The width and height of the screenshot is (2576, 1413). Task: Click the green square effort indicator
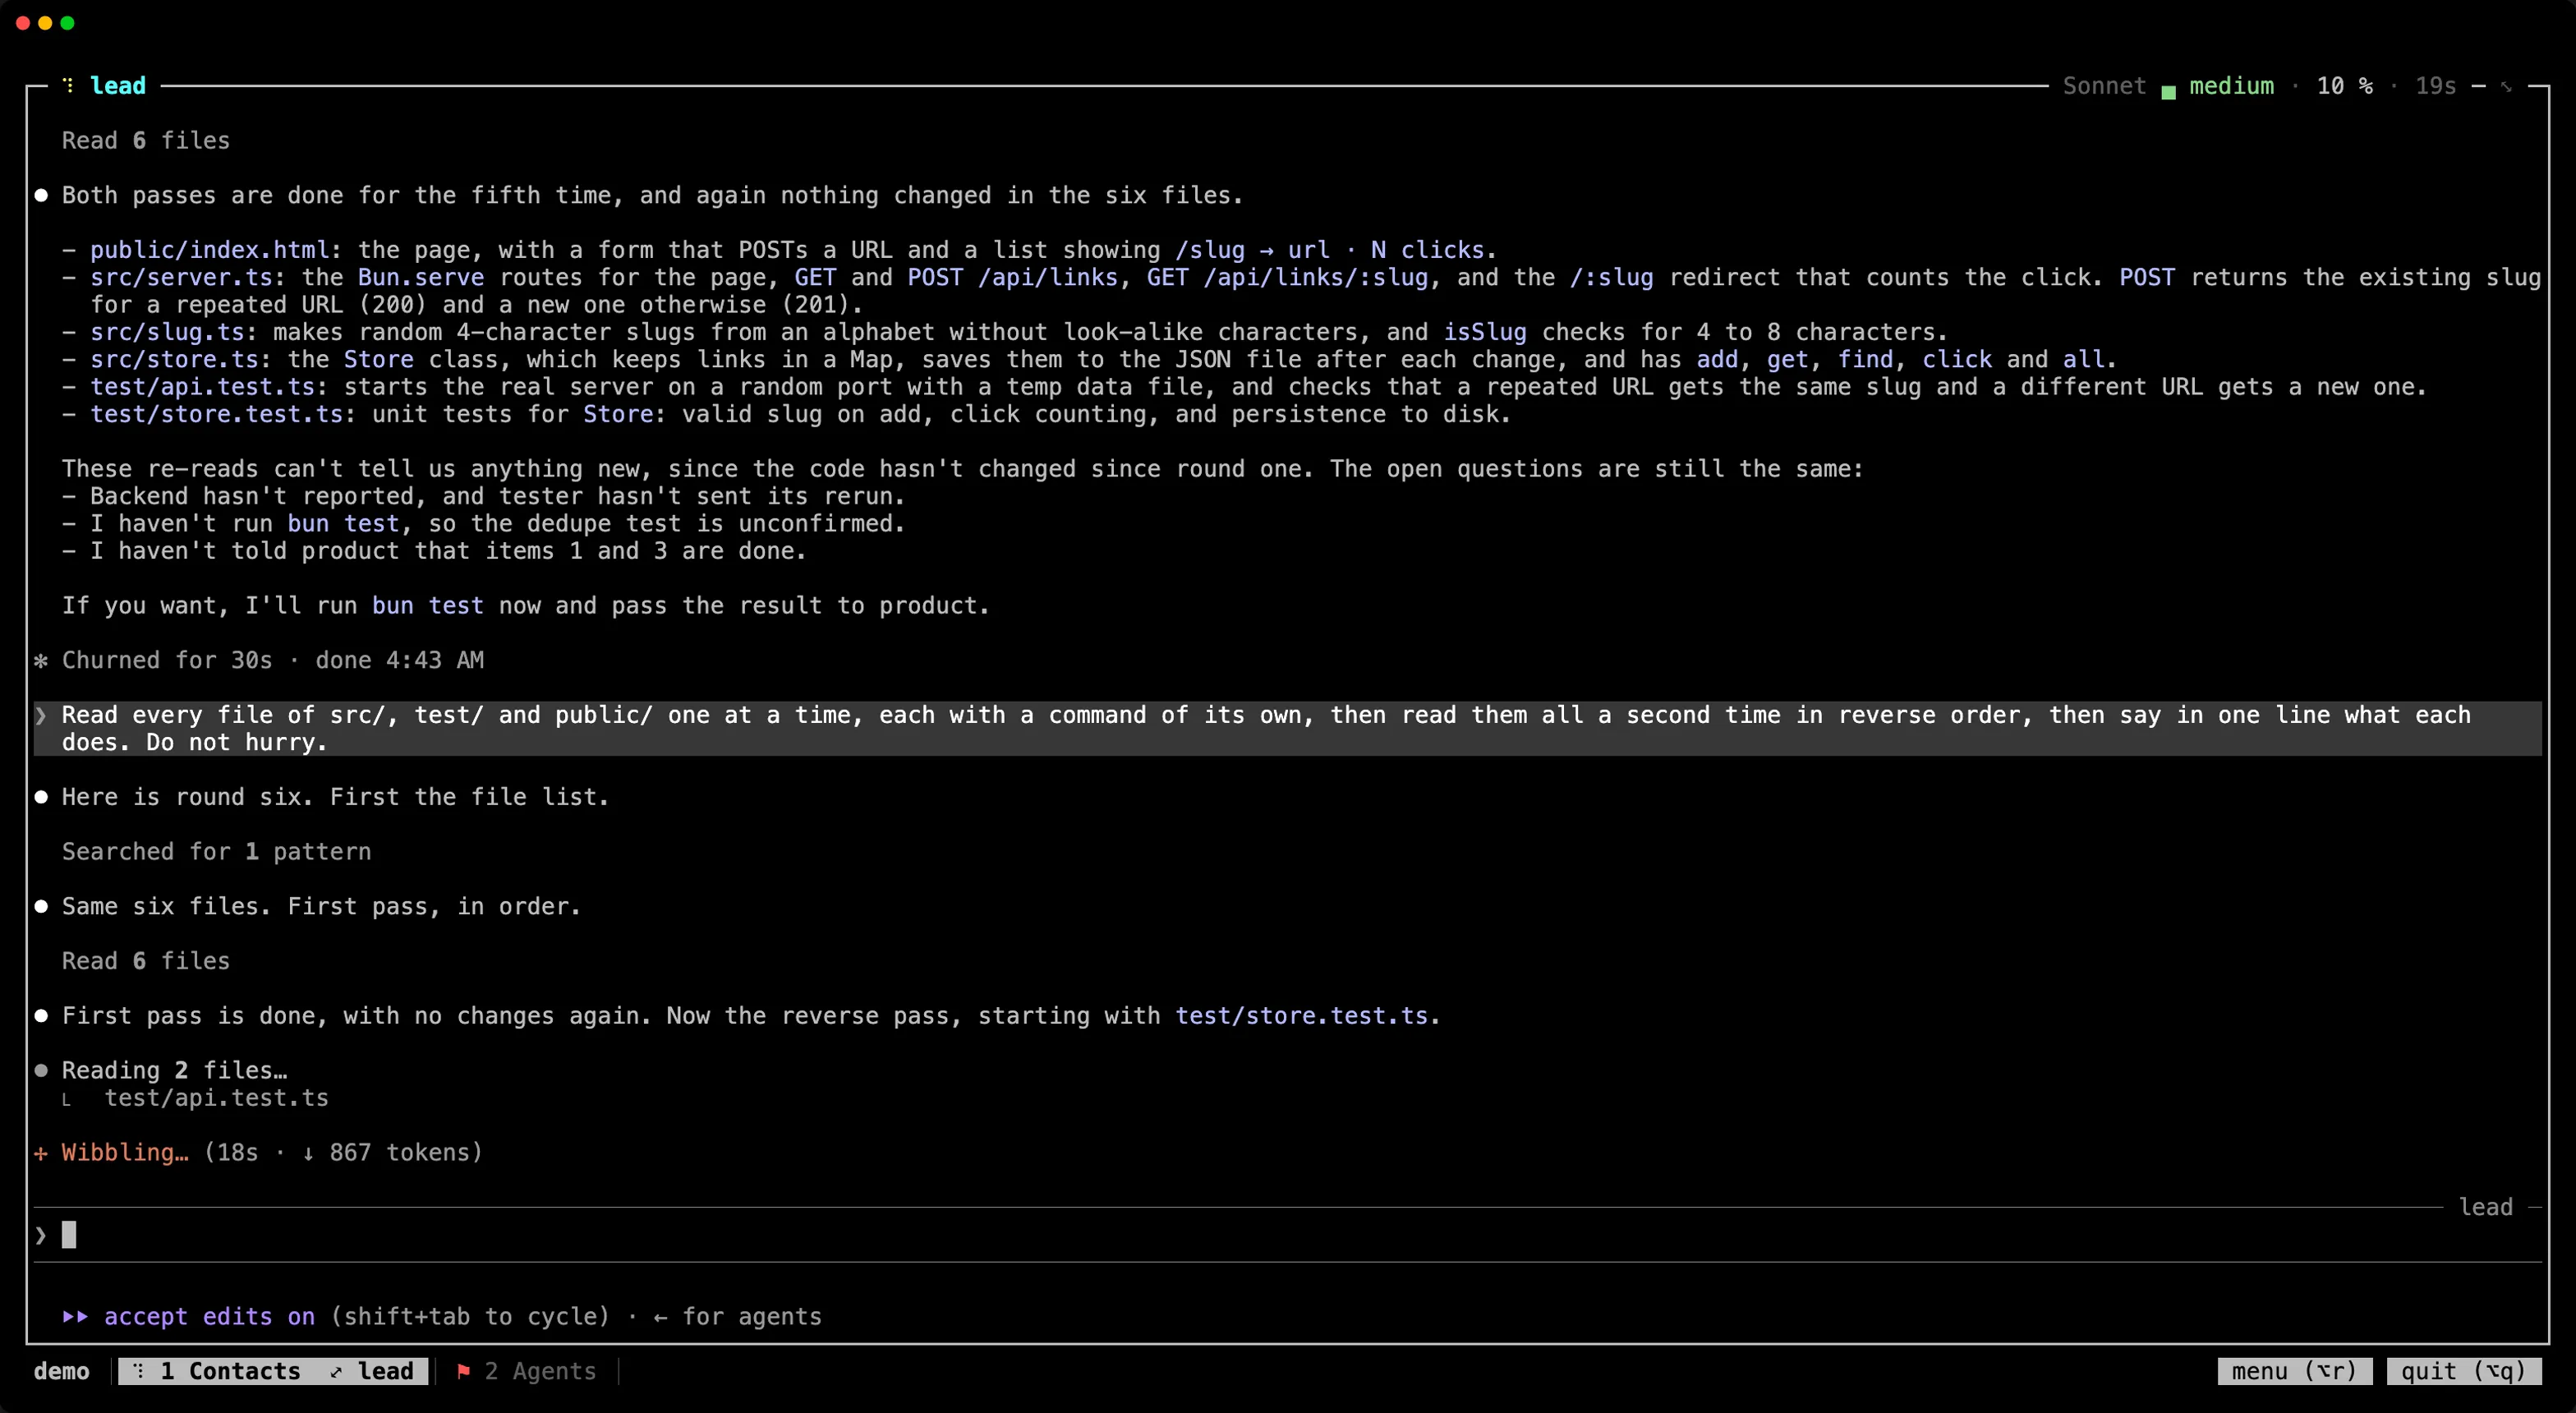[2168, 91]
